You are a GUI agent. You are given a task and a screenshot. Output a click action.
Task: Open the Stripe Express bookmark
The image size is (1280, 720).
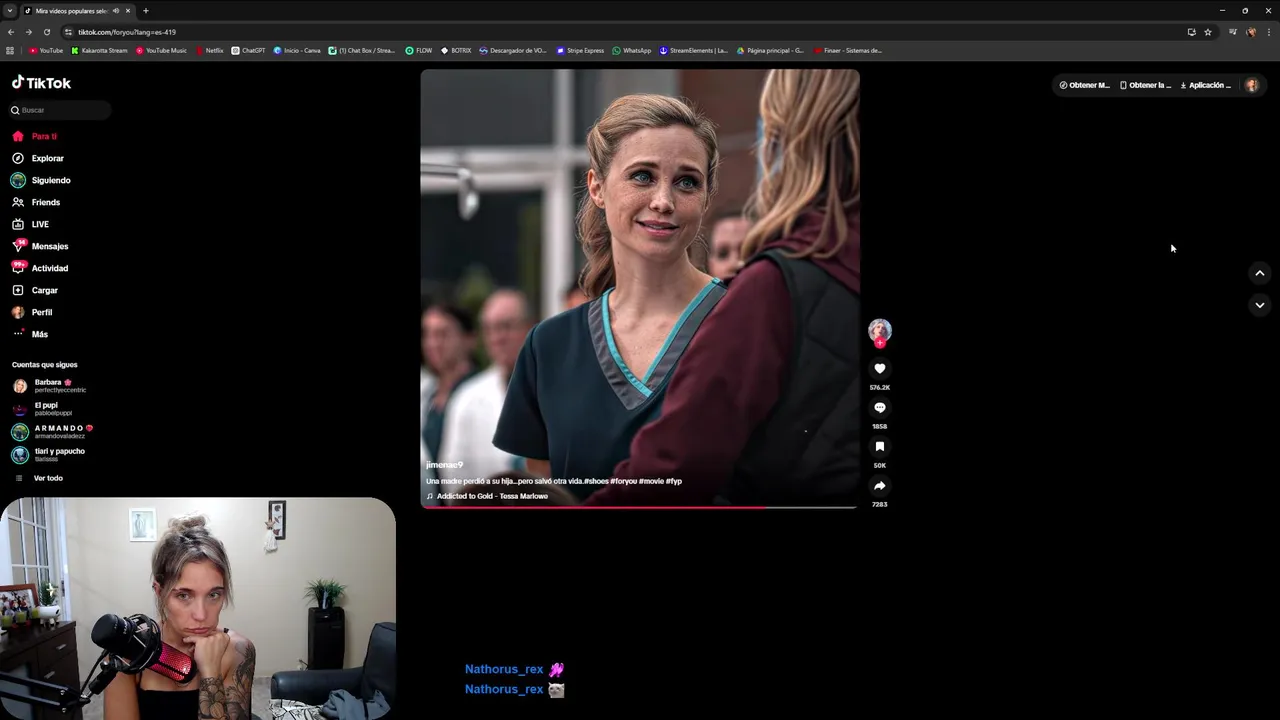581,51
